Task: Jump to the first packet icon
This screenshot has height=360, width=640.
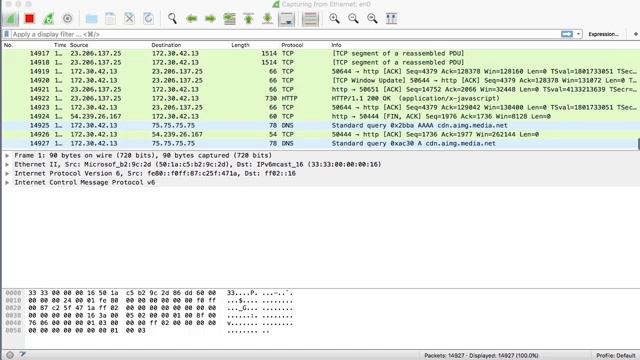Action: (x=249, y=18)
